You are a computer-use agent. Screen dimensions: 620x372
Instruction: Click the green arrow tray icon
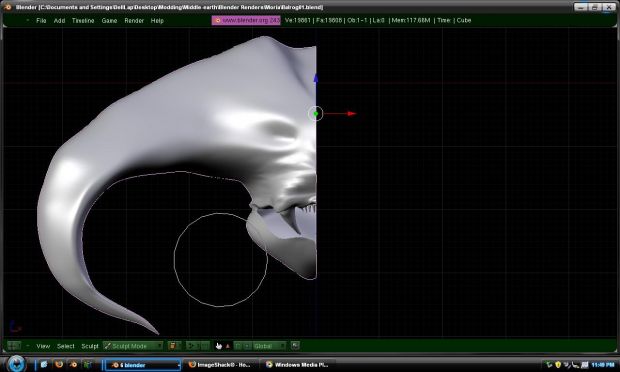[x=549, y=364]
